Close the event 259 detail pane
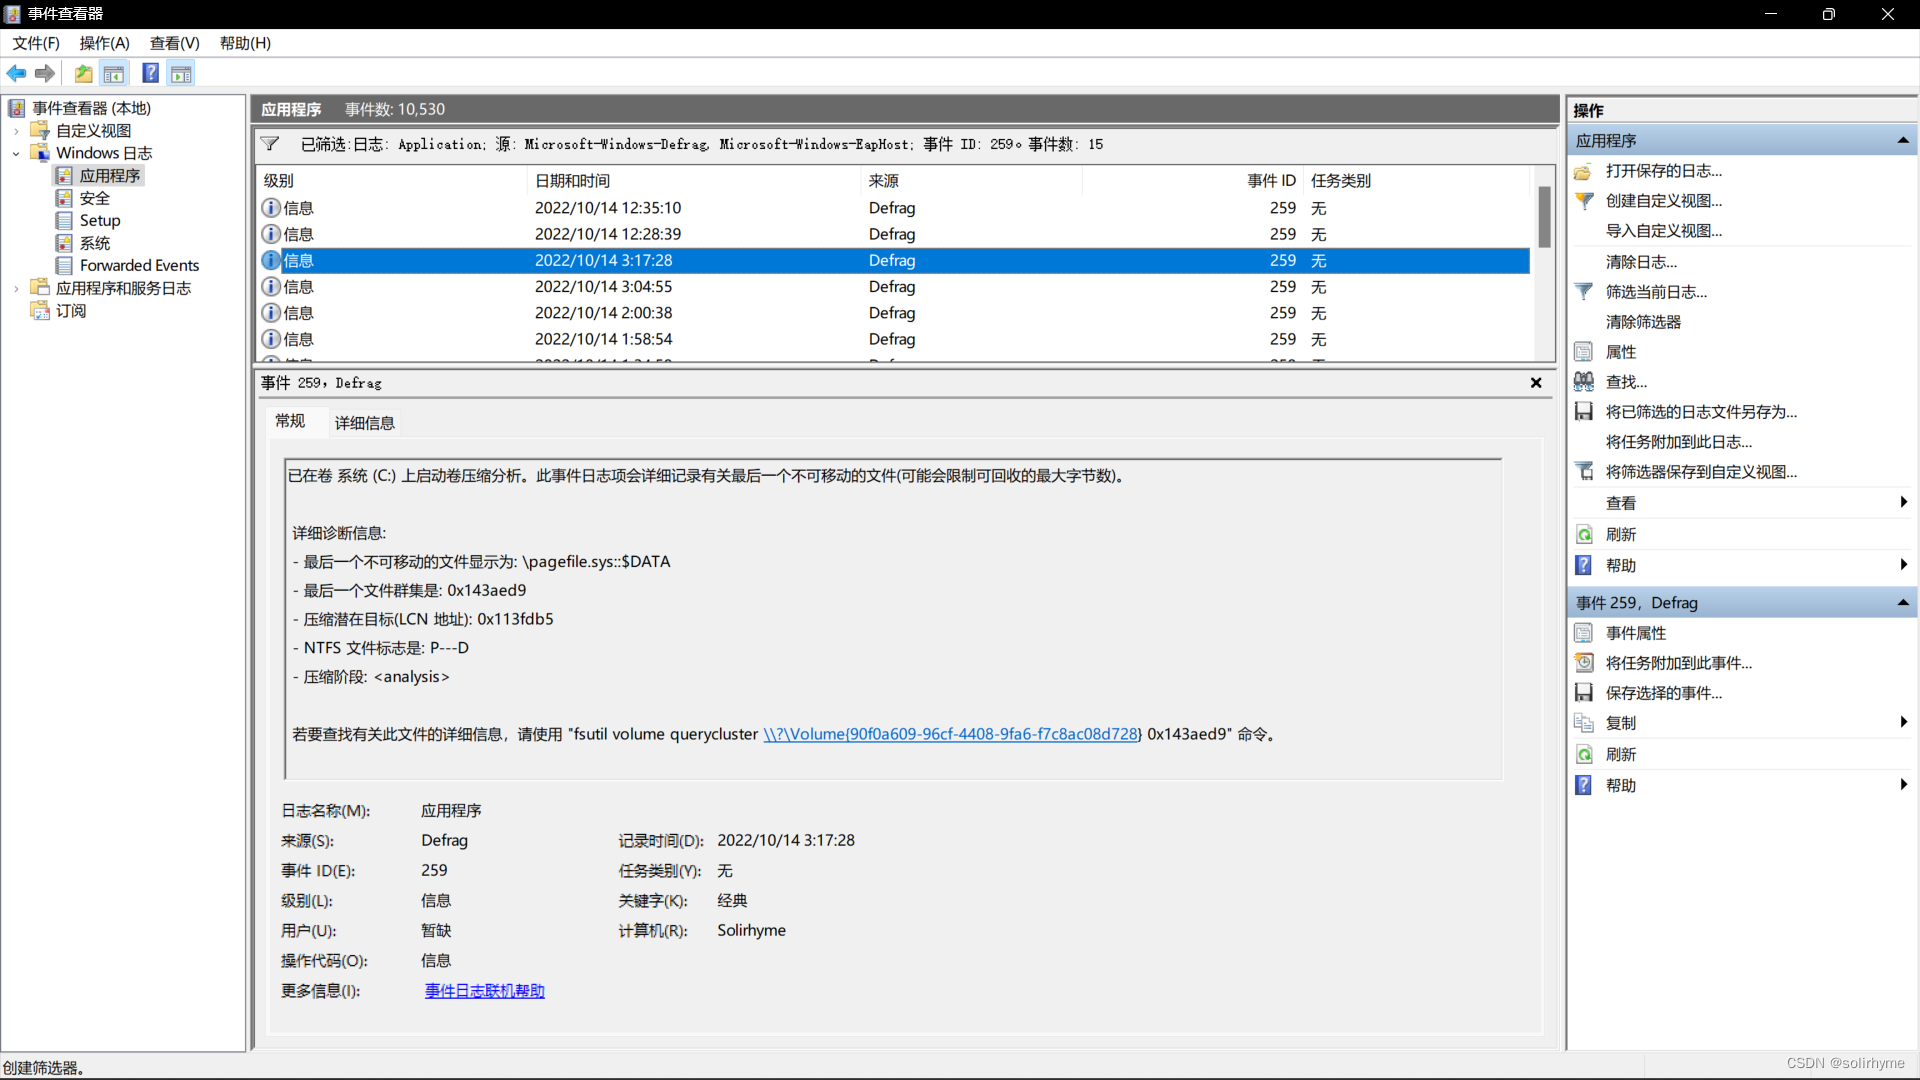This screenshot has width=1920, height=1080. pos(1536,383)
